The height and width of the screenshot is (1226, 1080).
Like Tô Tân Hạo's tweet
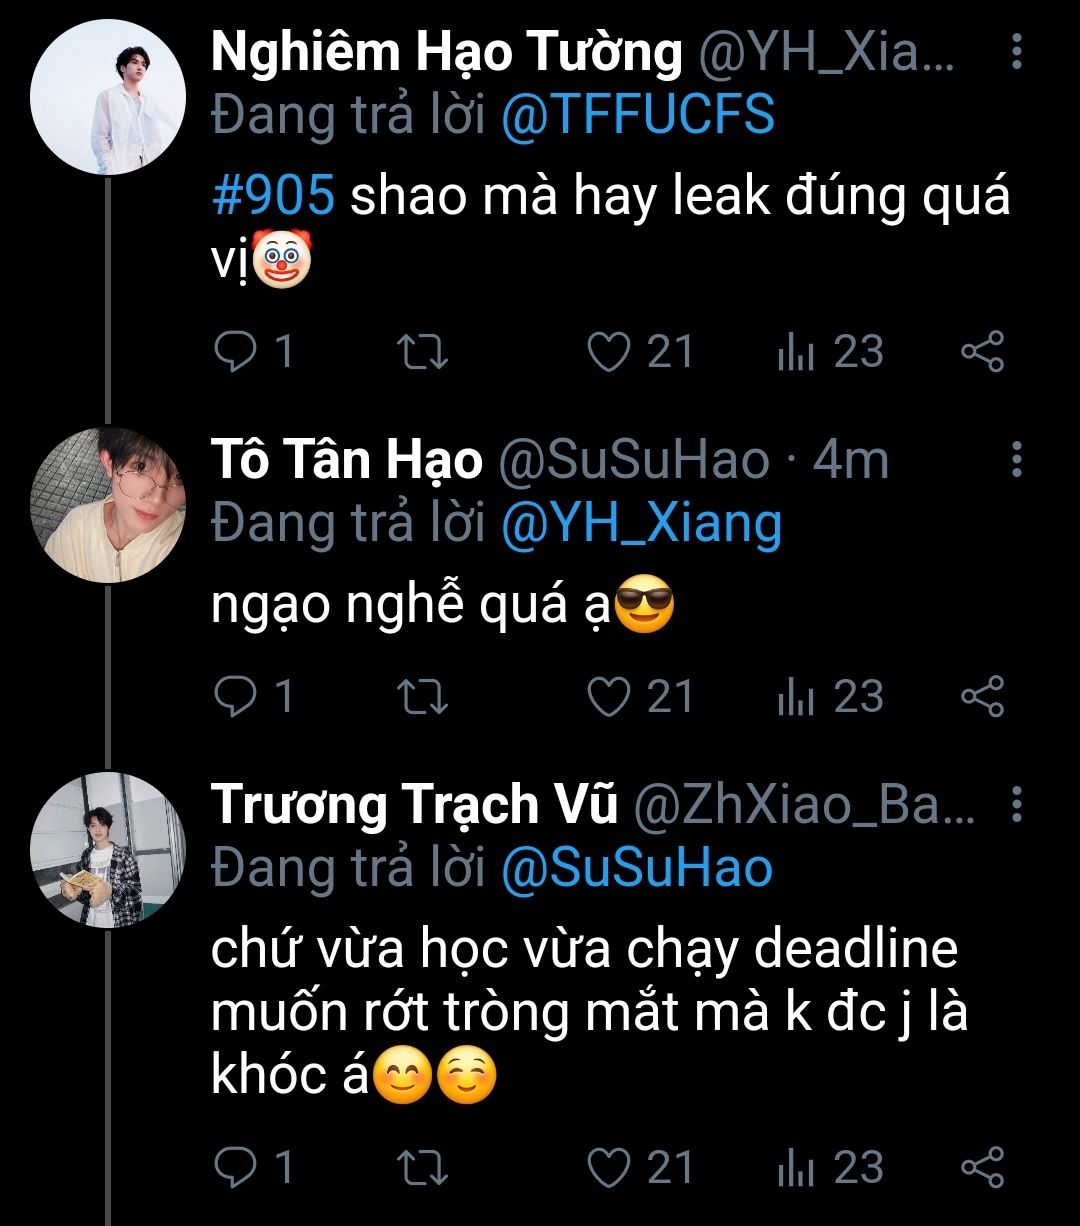(x=608, y=697)
